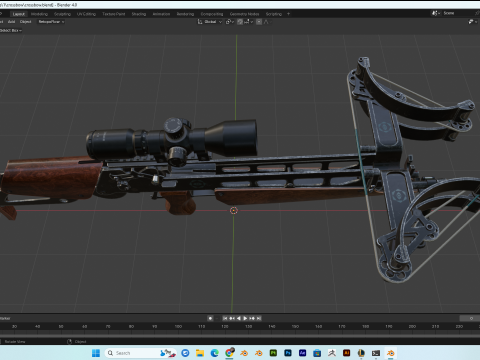
Task: Open the RetopoFlow dropdown menu
Action: (51, 22)
